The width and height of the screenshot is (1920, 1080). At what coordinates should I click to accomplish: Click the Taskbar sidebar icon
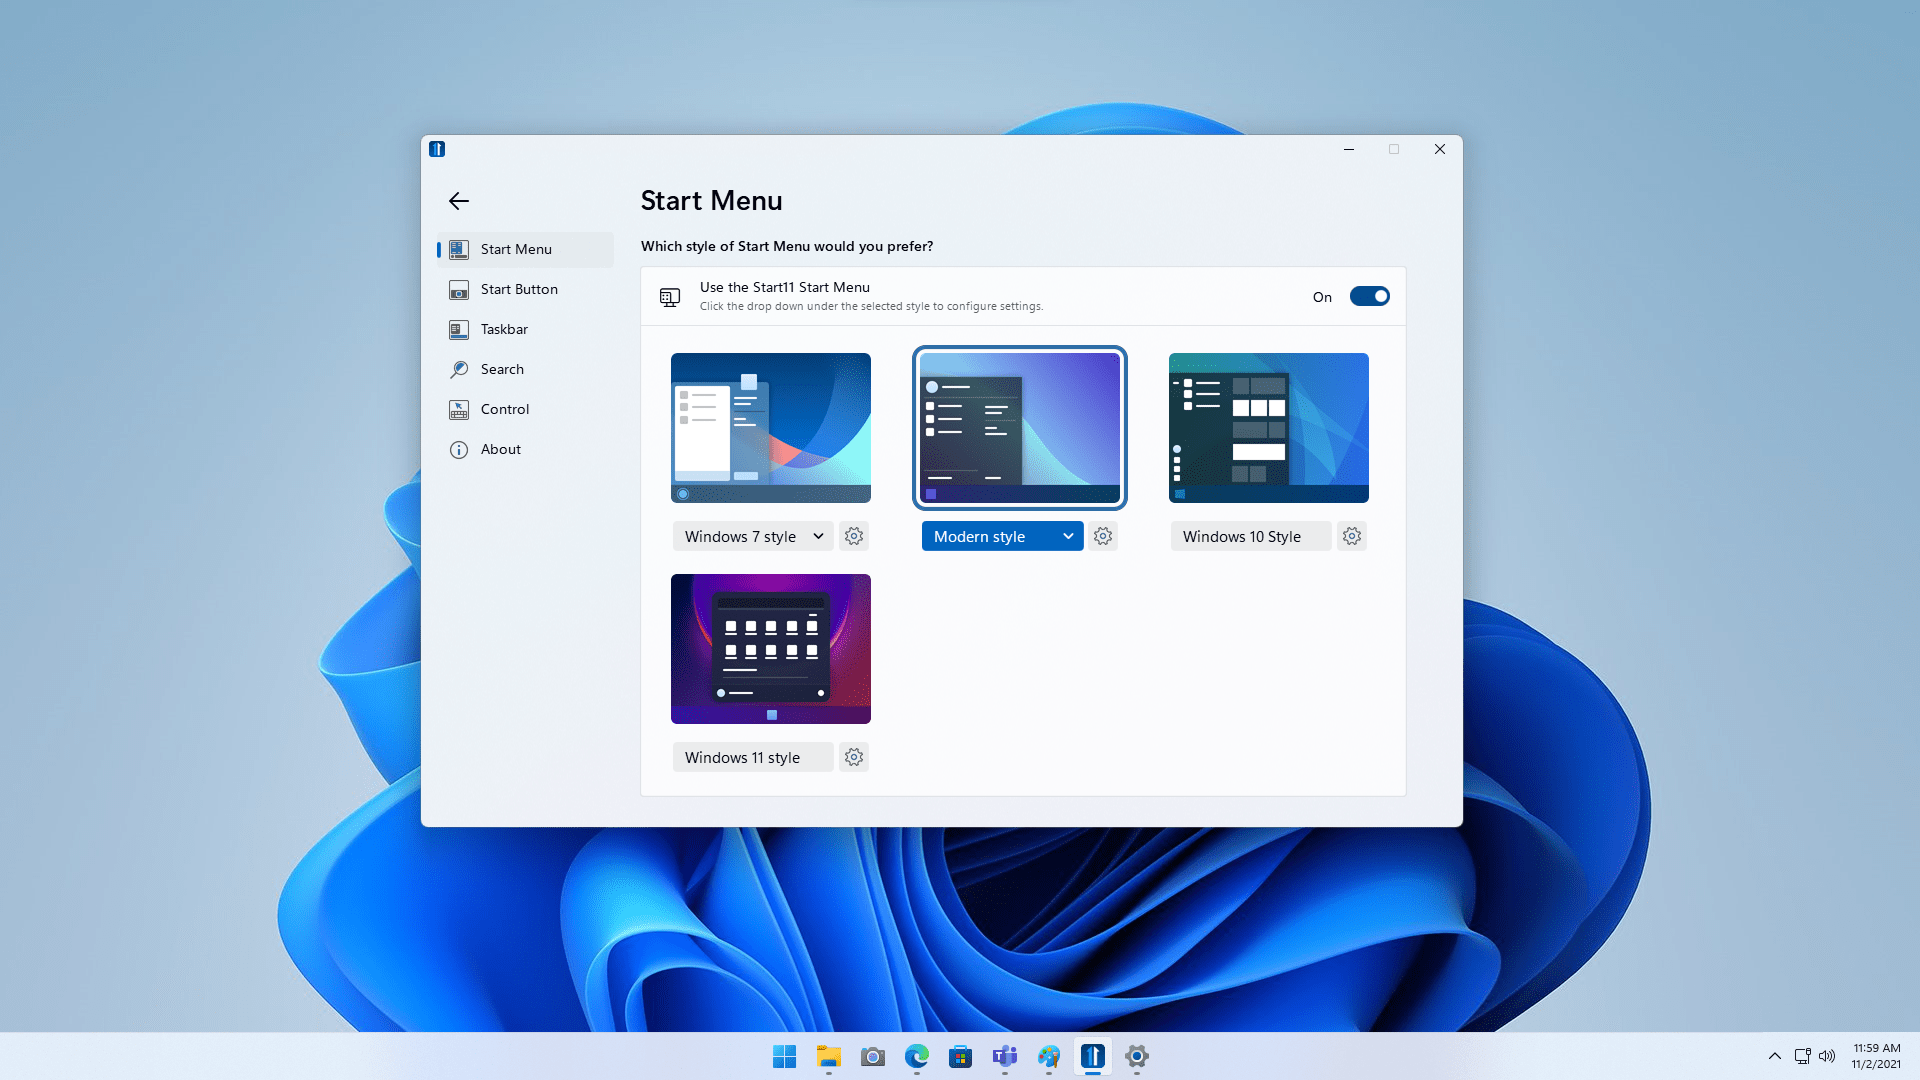[x=459, y=328]
